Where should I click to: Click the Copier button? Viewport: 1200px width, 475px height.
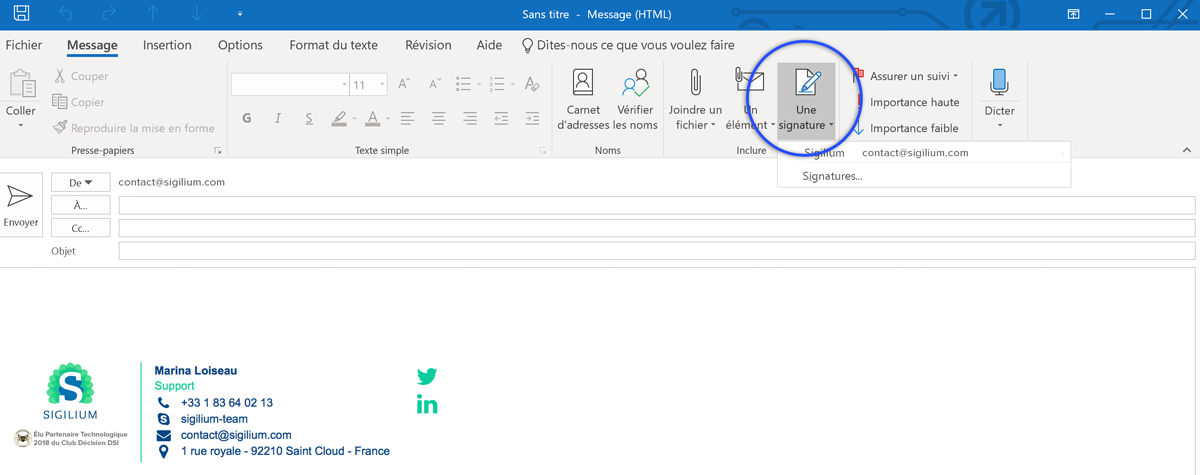[x=79, y=102]
